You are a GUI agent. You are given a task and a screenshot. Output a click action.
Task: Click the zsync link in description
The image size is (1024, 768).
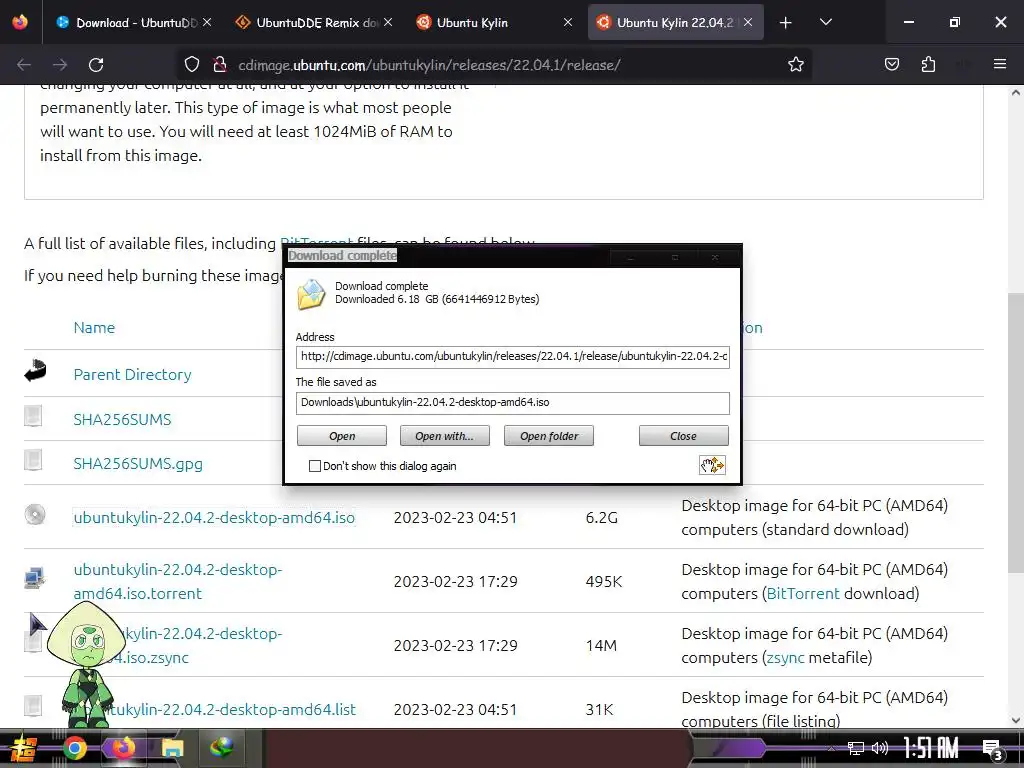(786, 658)
